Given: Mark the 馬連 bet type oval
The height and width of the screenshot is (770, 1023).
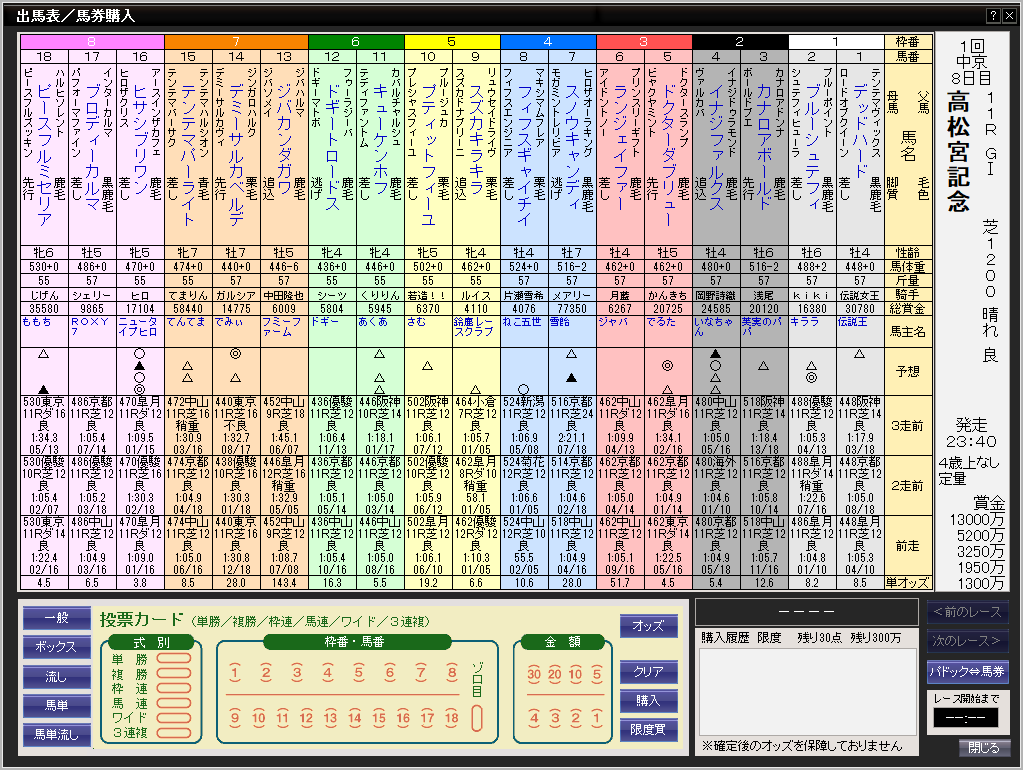Looking at the screenshot, I should point(174,703).
